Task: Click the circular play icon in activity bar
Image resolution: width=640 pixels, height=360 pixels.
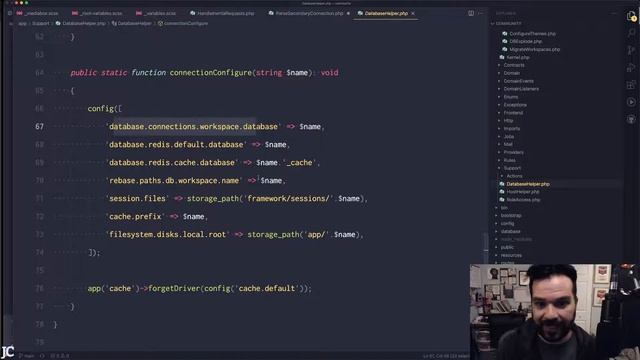Action: (x=631, y=102)
